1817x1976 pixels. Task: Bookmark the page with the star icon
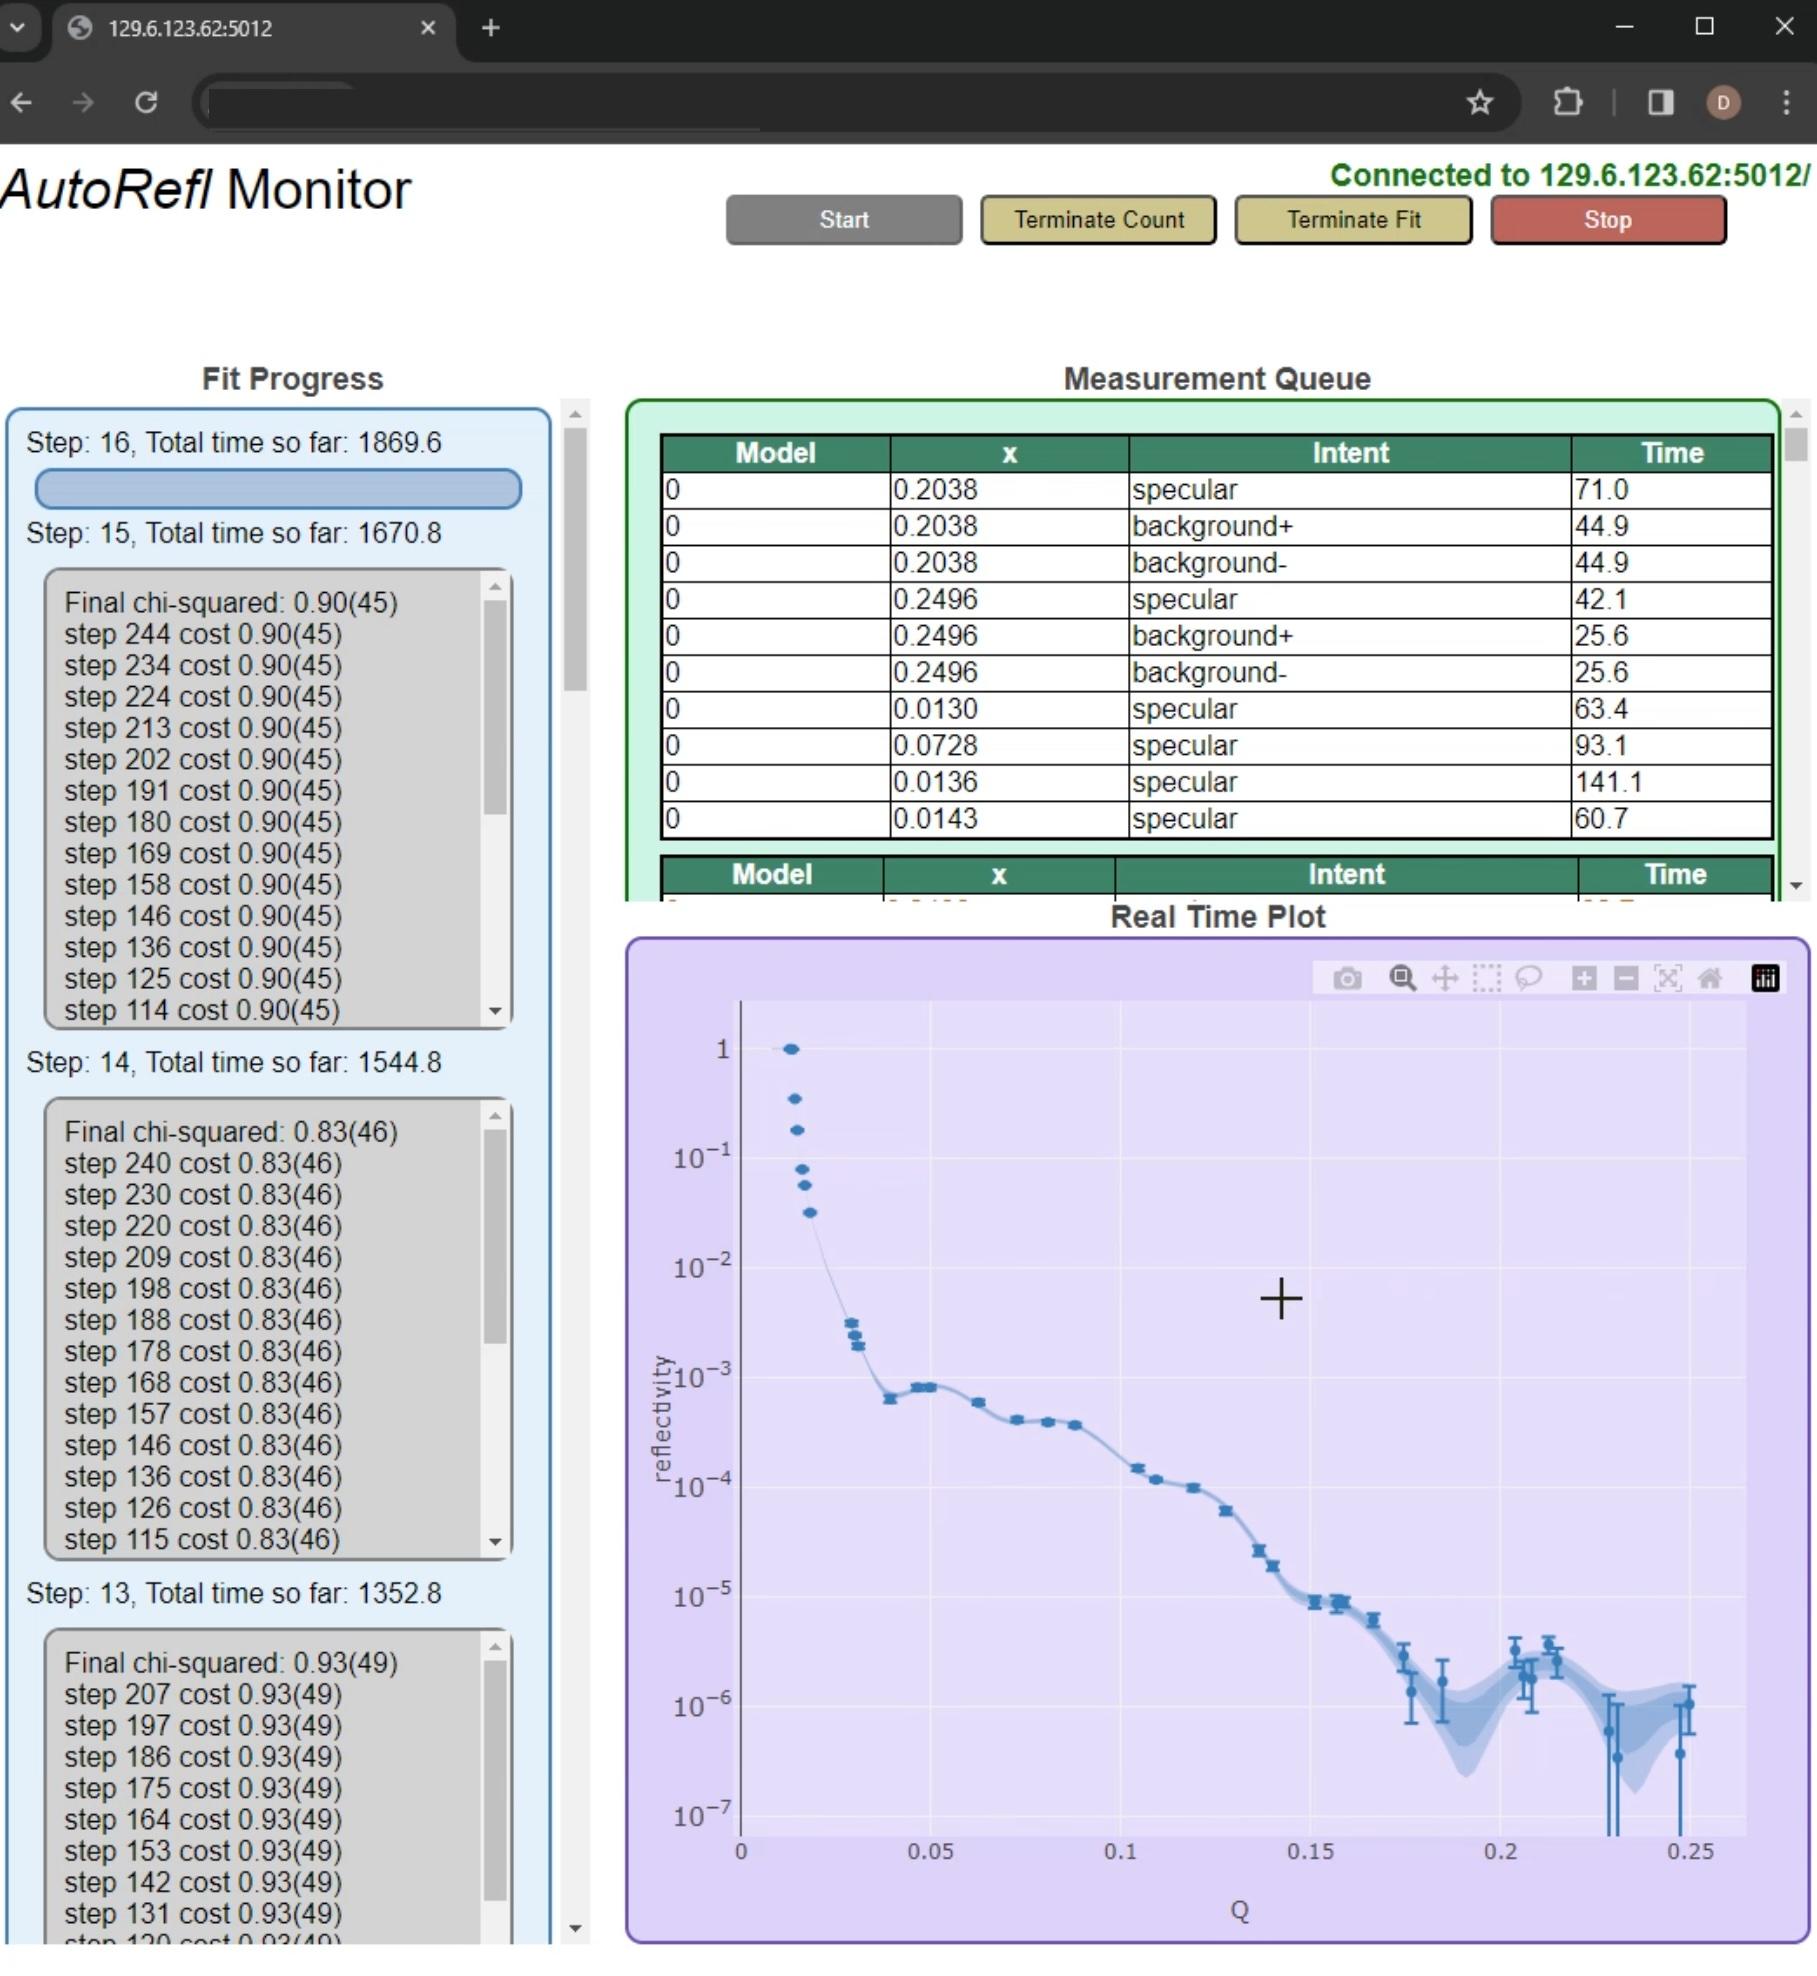(1480, 103)
